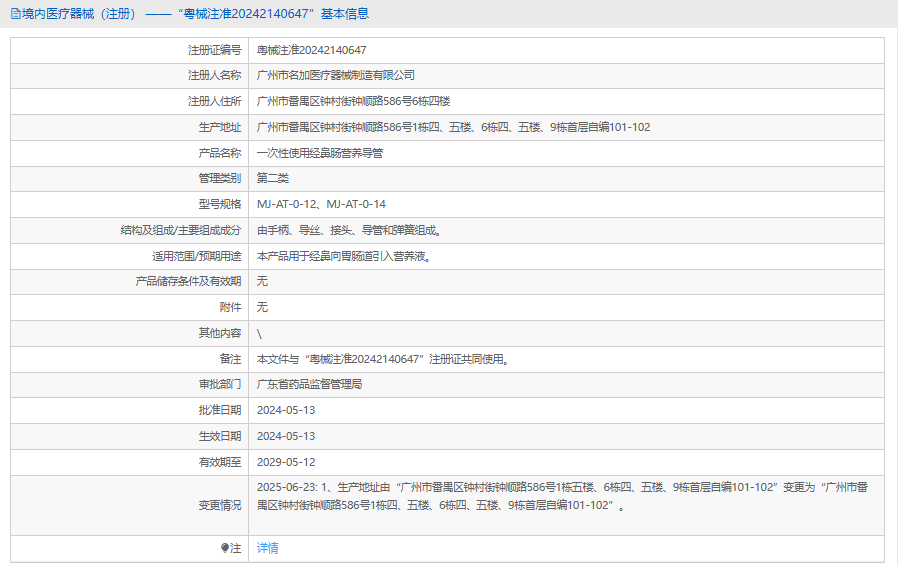Click registrant name 广州市名加医疗器械制造有限公司
The width and height of the screenshot is (899, 566).
[x=335, y=75]
